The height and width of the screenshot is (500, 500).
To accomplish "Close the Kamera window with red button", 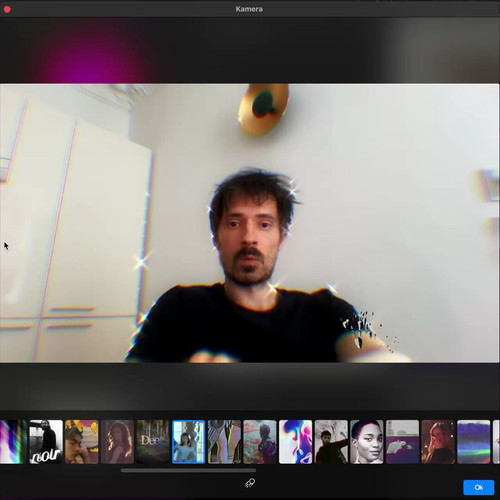I will 7,9.
